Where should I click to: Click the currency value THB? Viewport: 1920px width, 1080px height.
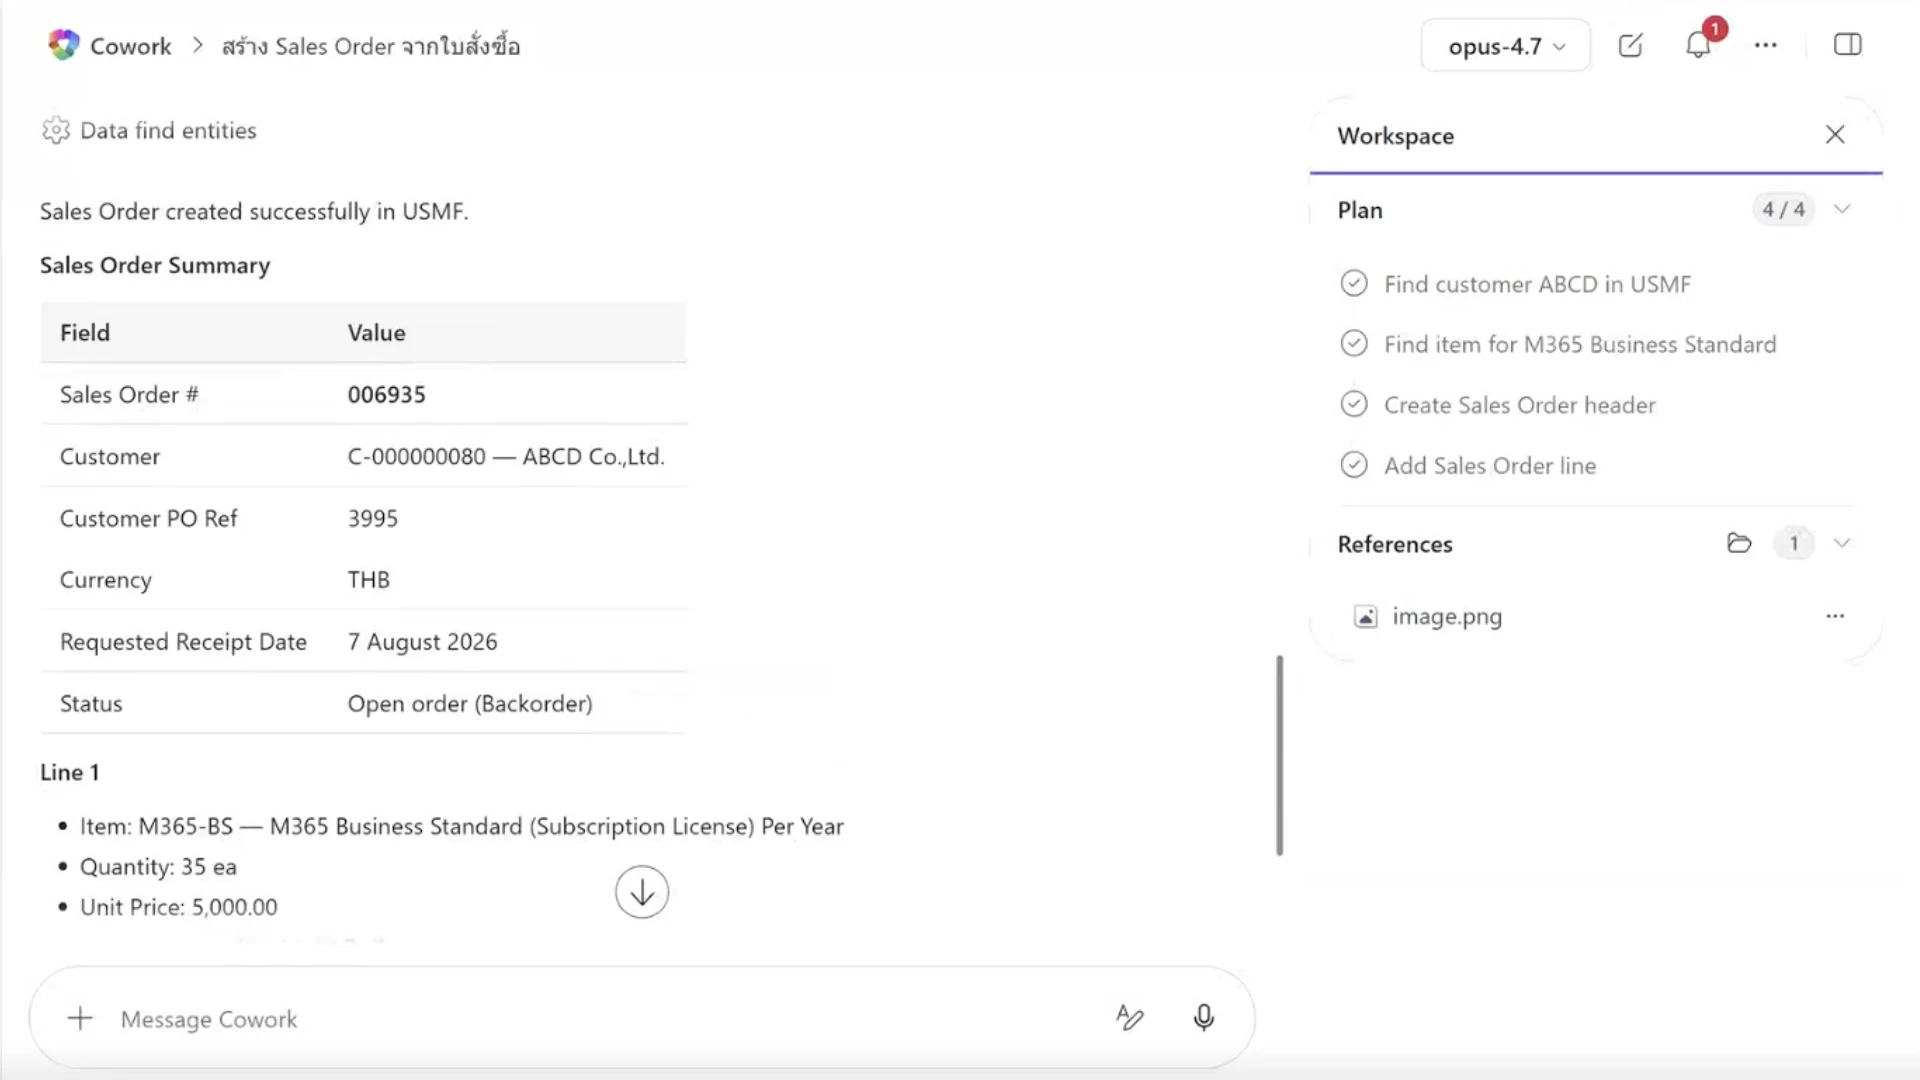coord(368,580)
